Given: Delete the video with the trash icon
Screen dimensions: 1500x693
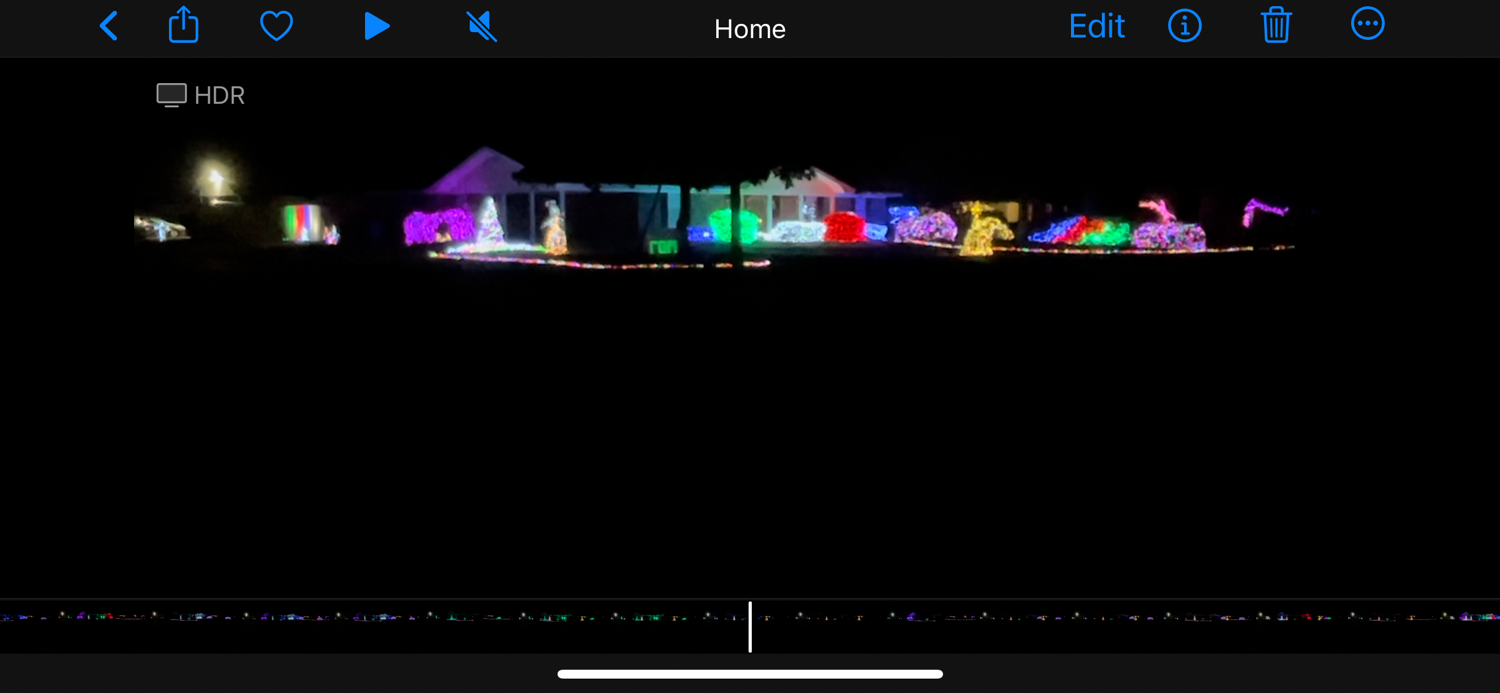Looking at the screenshot, I should point(1276,25).
